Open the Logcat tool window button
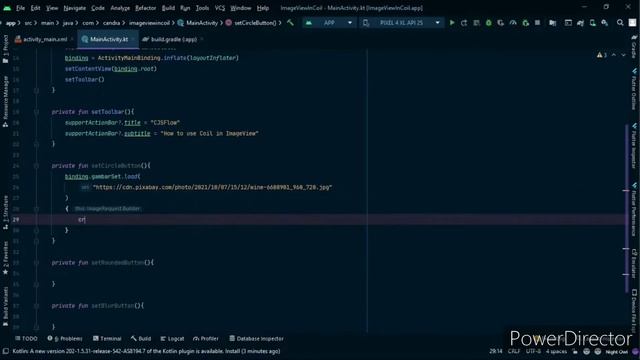 pos(172,339)
